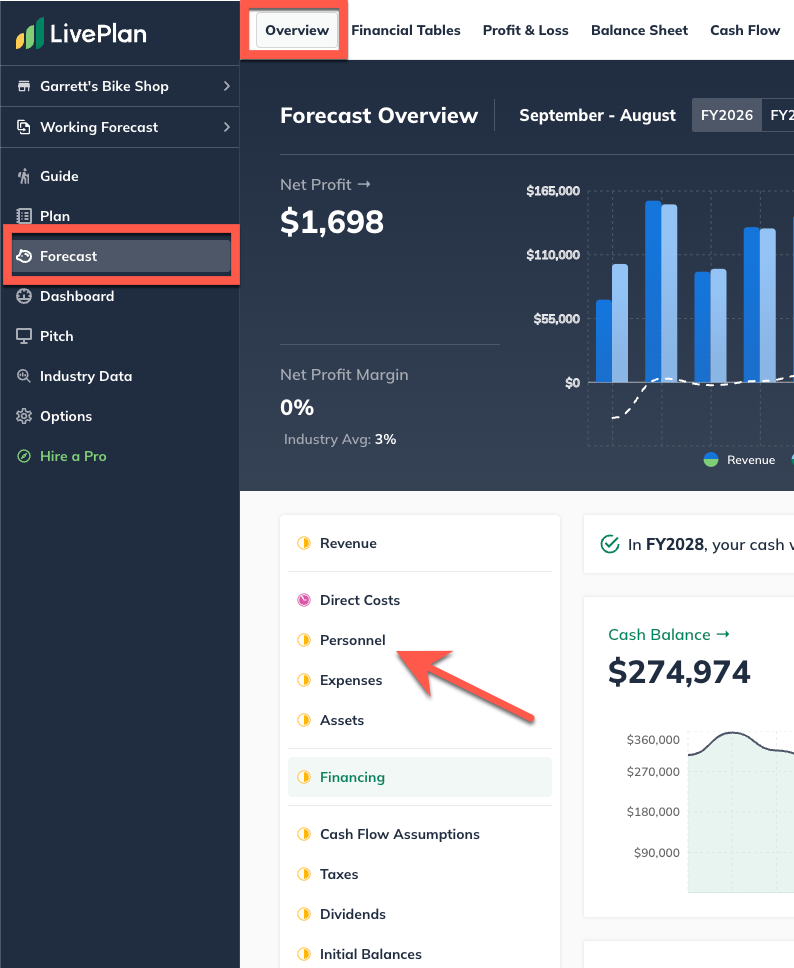Switch to the Financial Tables tab
Image resolution: width=794 pixels, height=968 pixels.
pos(406,30)
